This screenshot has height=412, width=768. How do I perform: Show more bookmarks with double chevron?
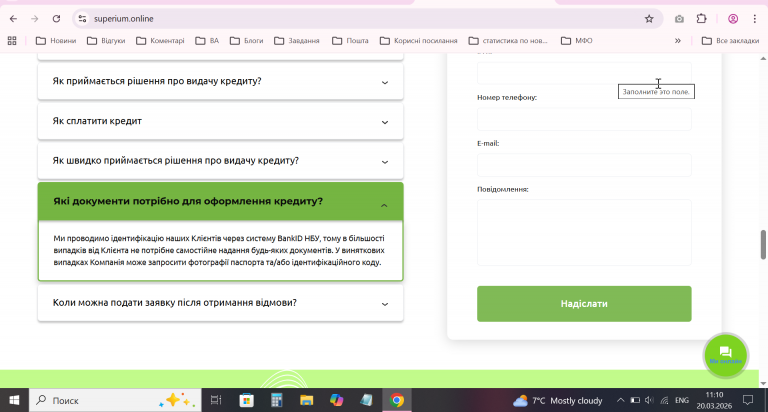pyautogui.click(x=677, y=41)
